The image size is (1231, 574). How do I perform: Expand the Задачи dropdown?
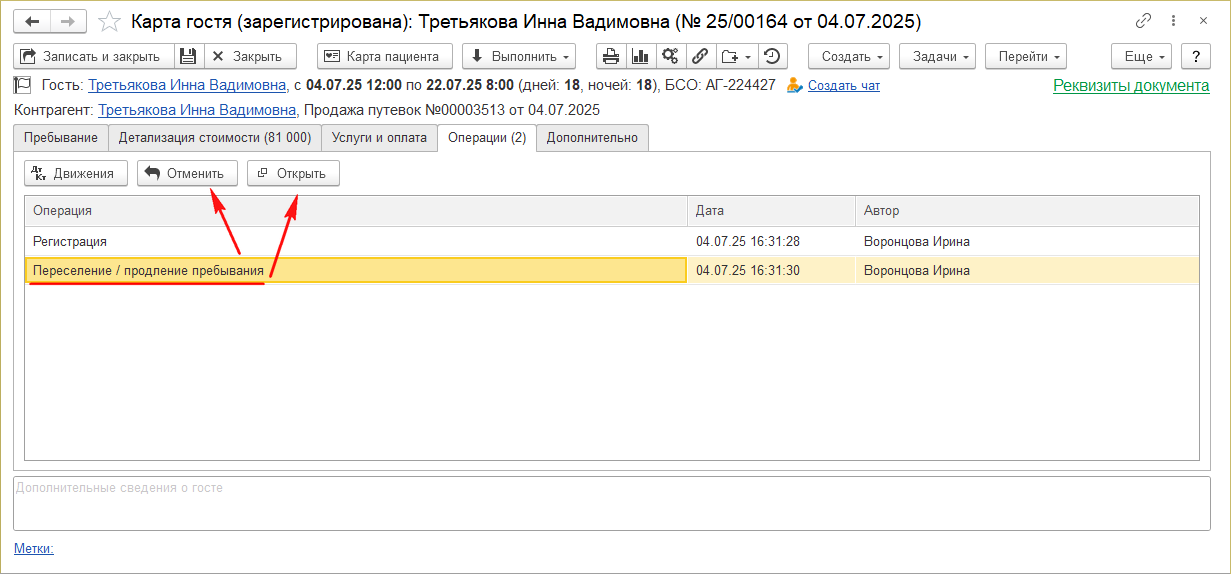tap(937, 57)
